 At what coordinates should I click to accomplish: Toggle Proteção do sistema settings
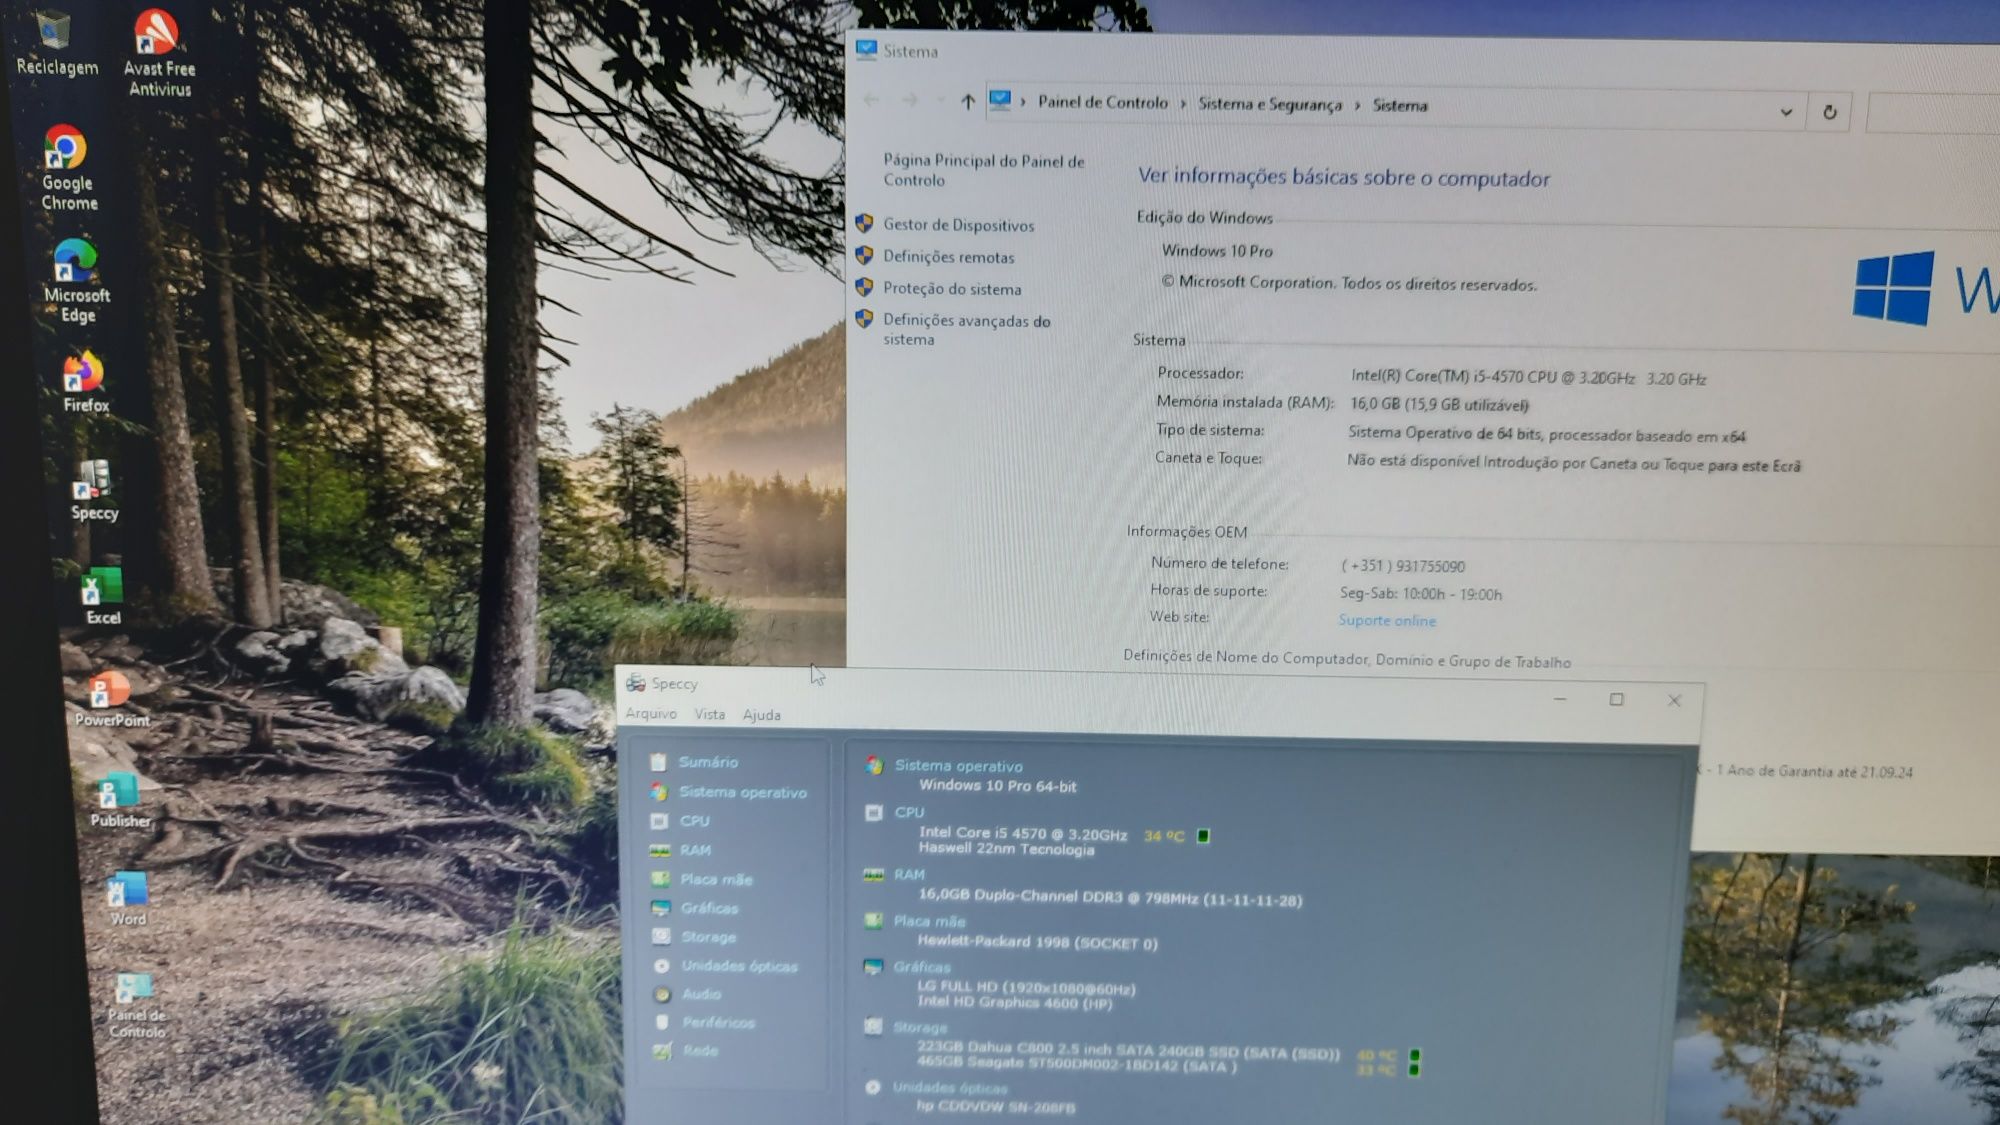[x=951, y=287]
